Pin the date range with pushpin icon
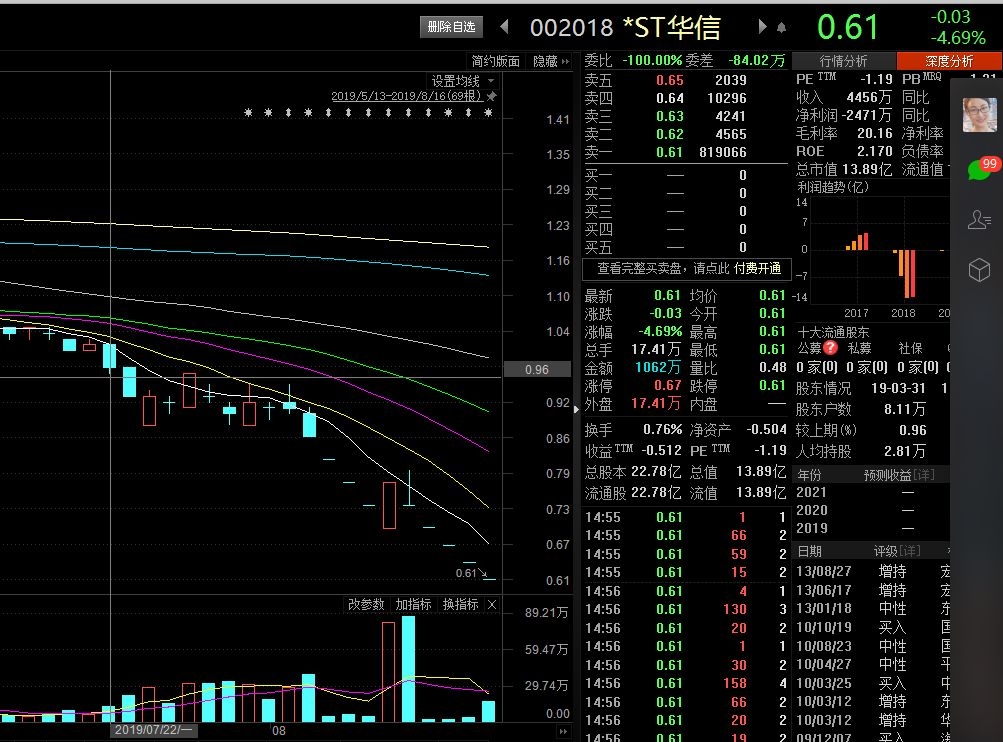 [x=491, y=97]
